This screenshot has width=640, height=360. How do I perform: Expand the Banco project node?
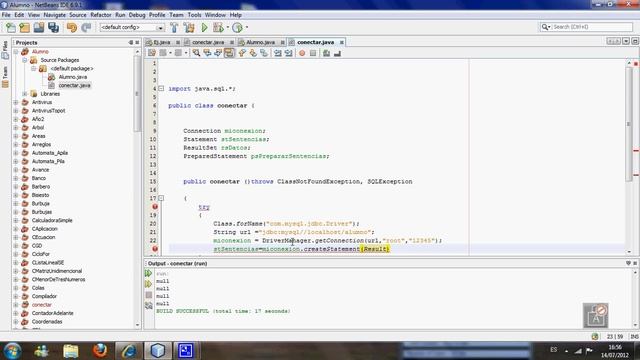pyautogui.click(x=16, y=178)
